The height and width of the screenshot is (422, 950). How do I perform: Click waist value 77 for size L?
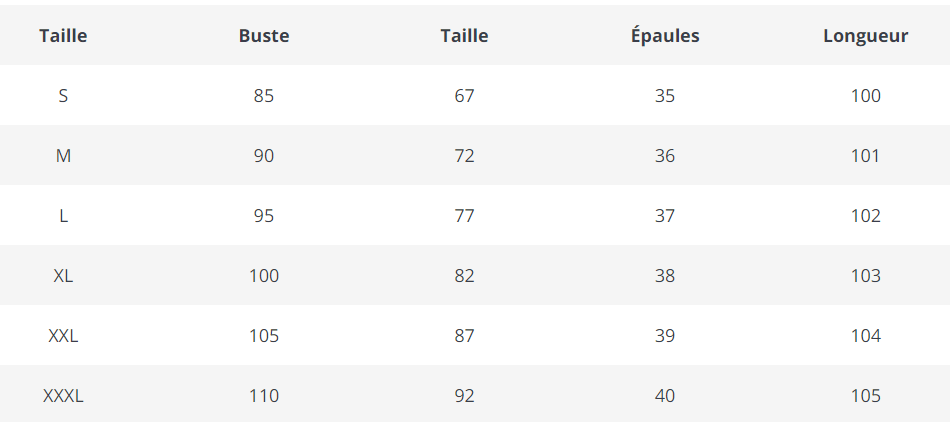pyautogui.click(x=464, y=216)
